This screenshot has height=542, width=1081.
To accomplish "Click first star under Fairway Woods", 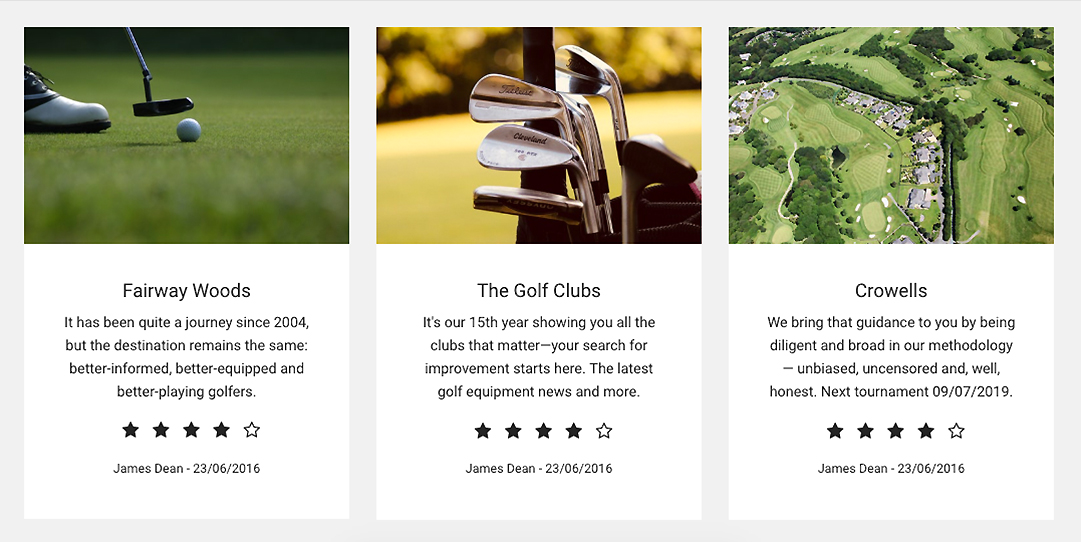I will pyautogui.click(x=130, y=430).
